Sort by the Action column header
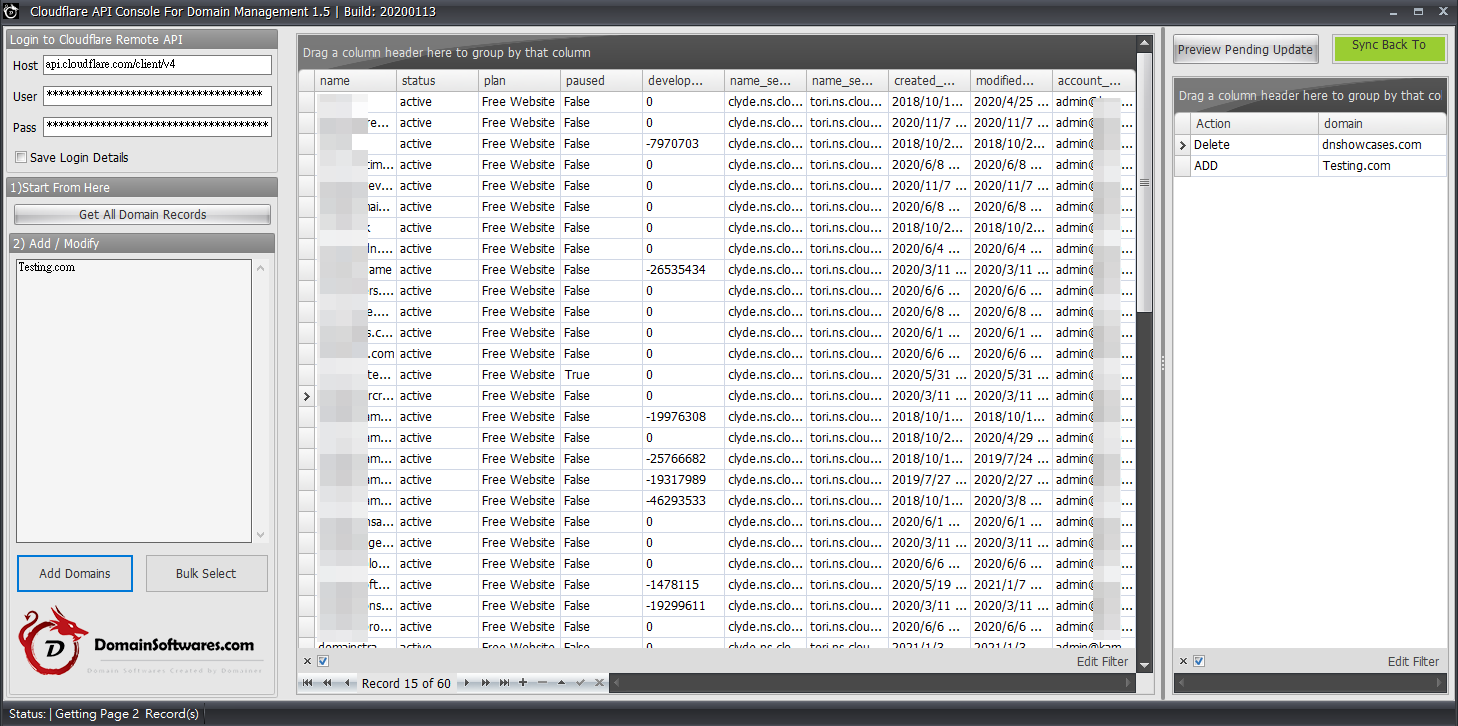This screenshot has height=726, width=1458. [x=1255, y=124]
